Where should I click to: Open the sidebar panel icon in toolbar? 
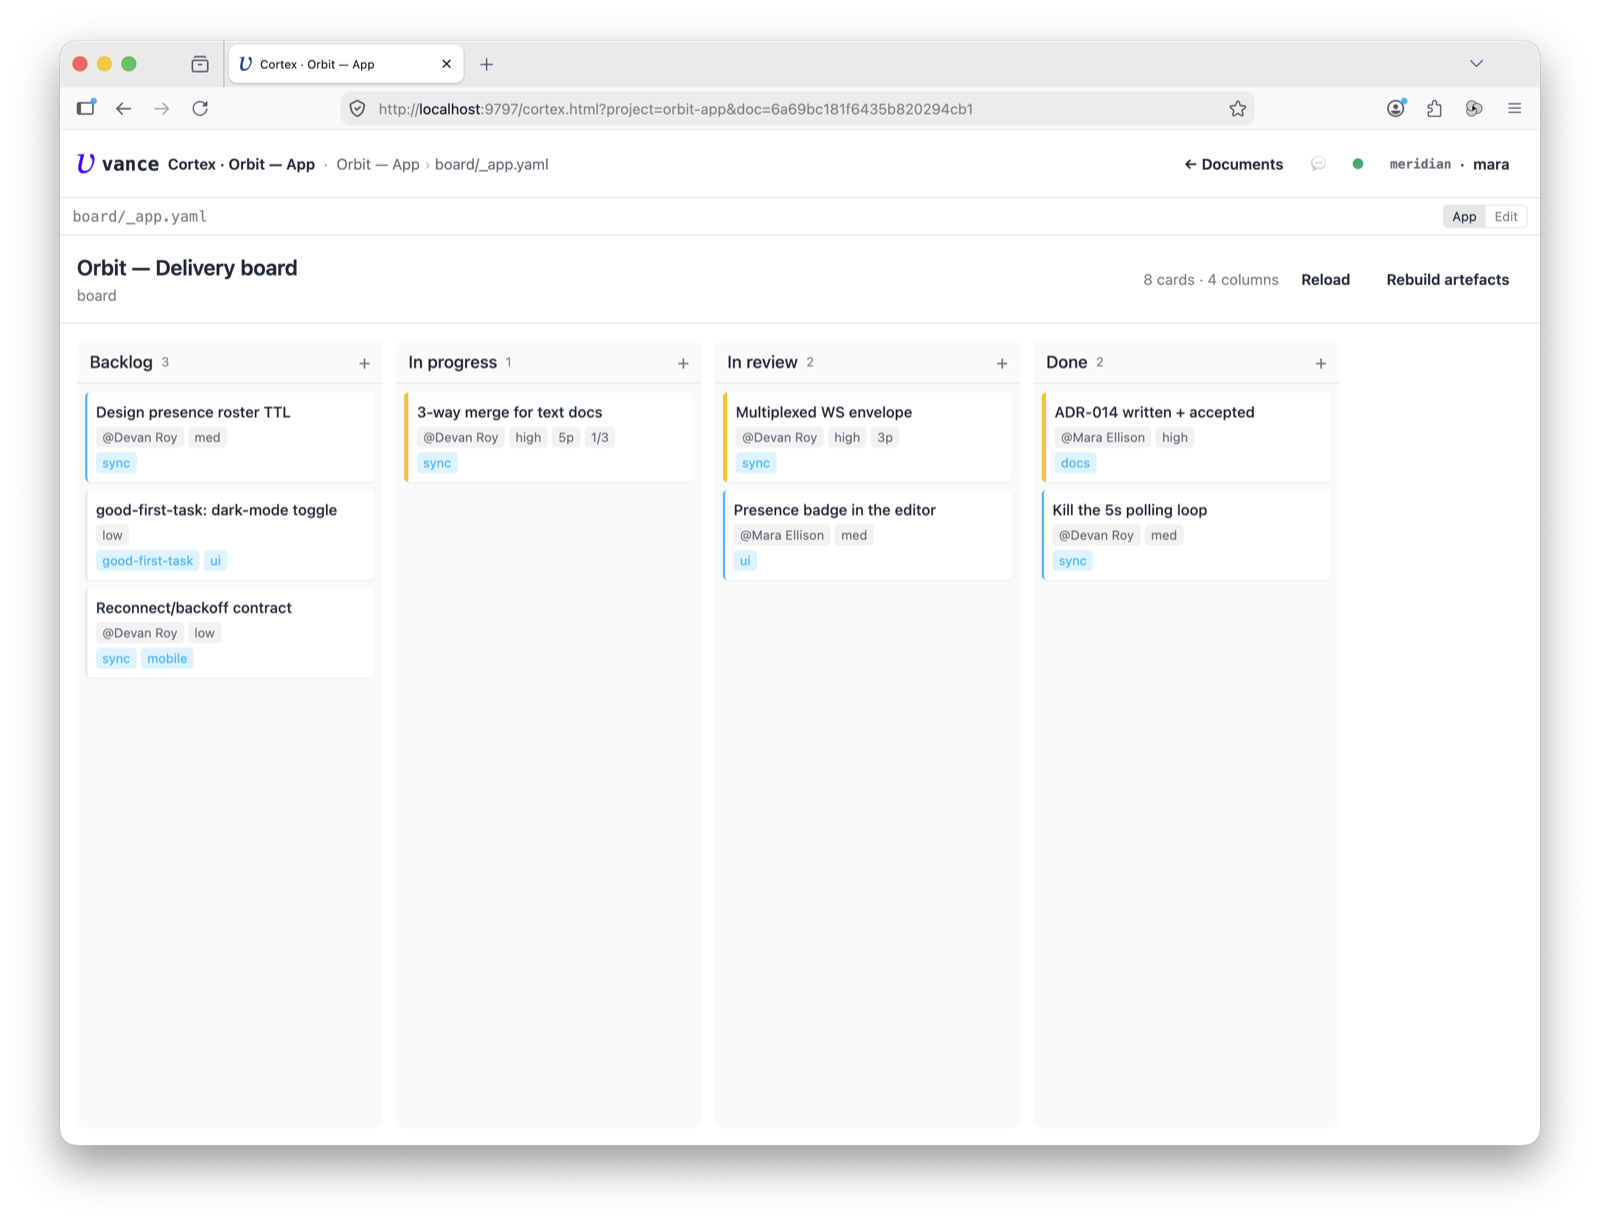coord(86,107)
